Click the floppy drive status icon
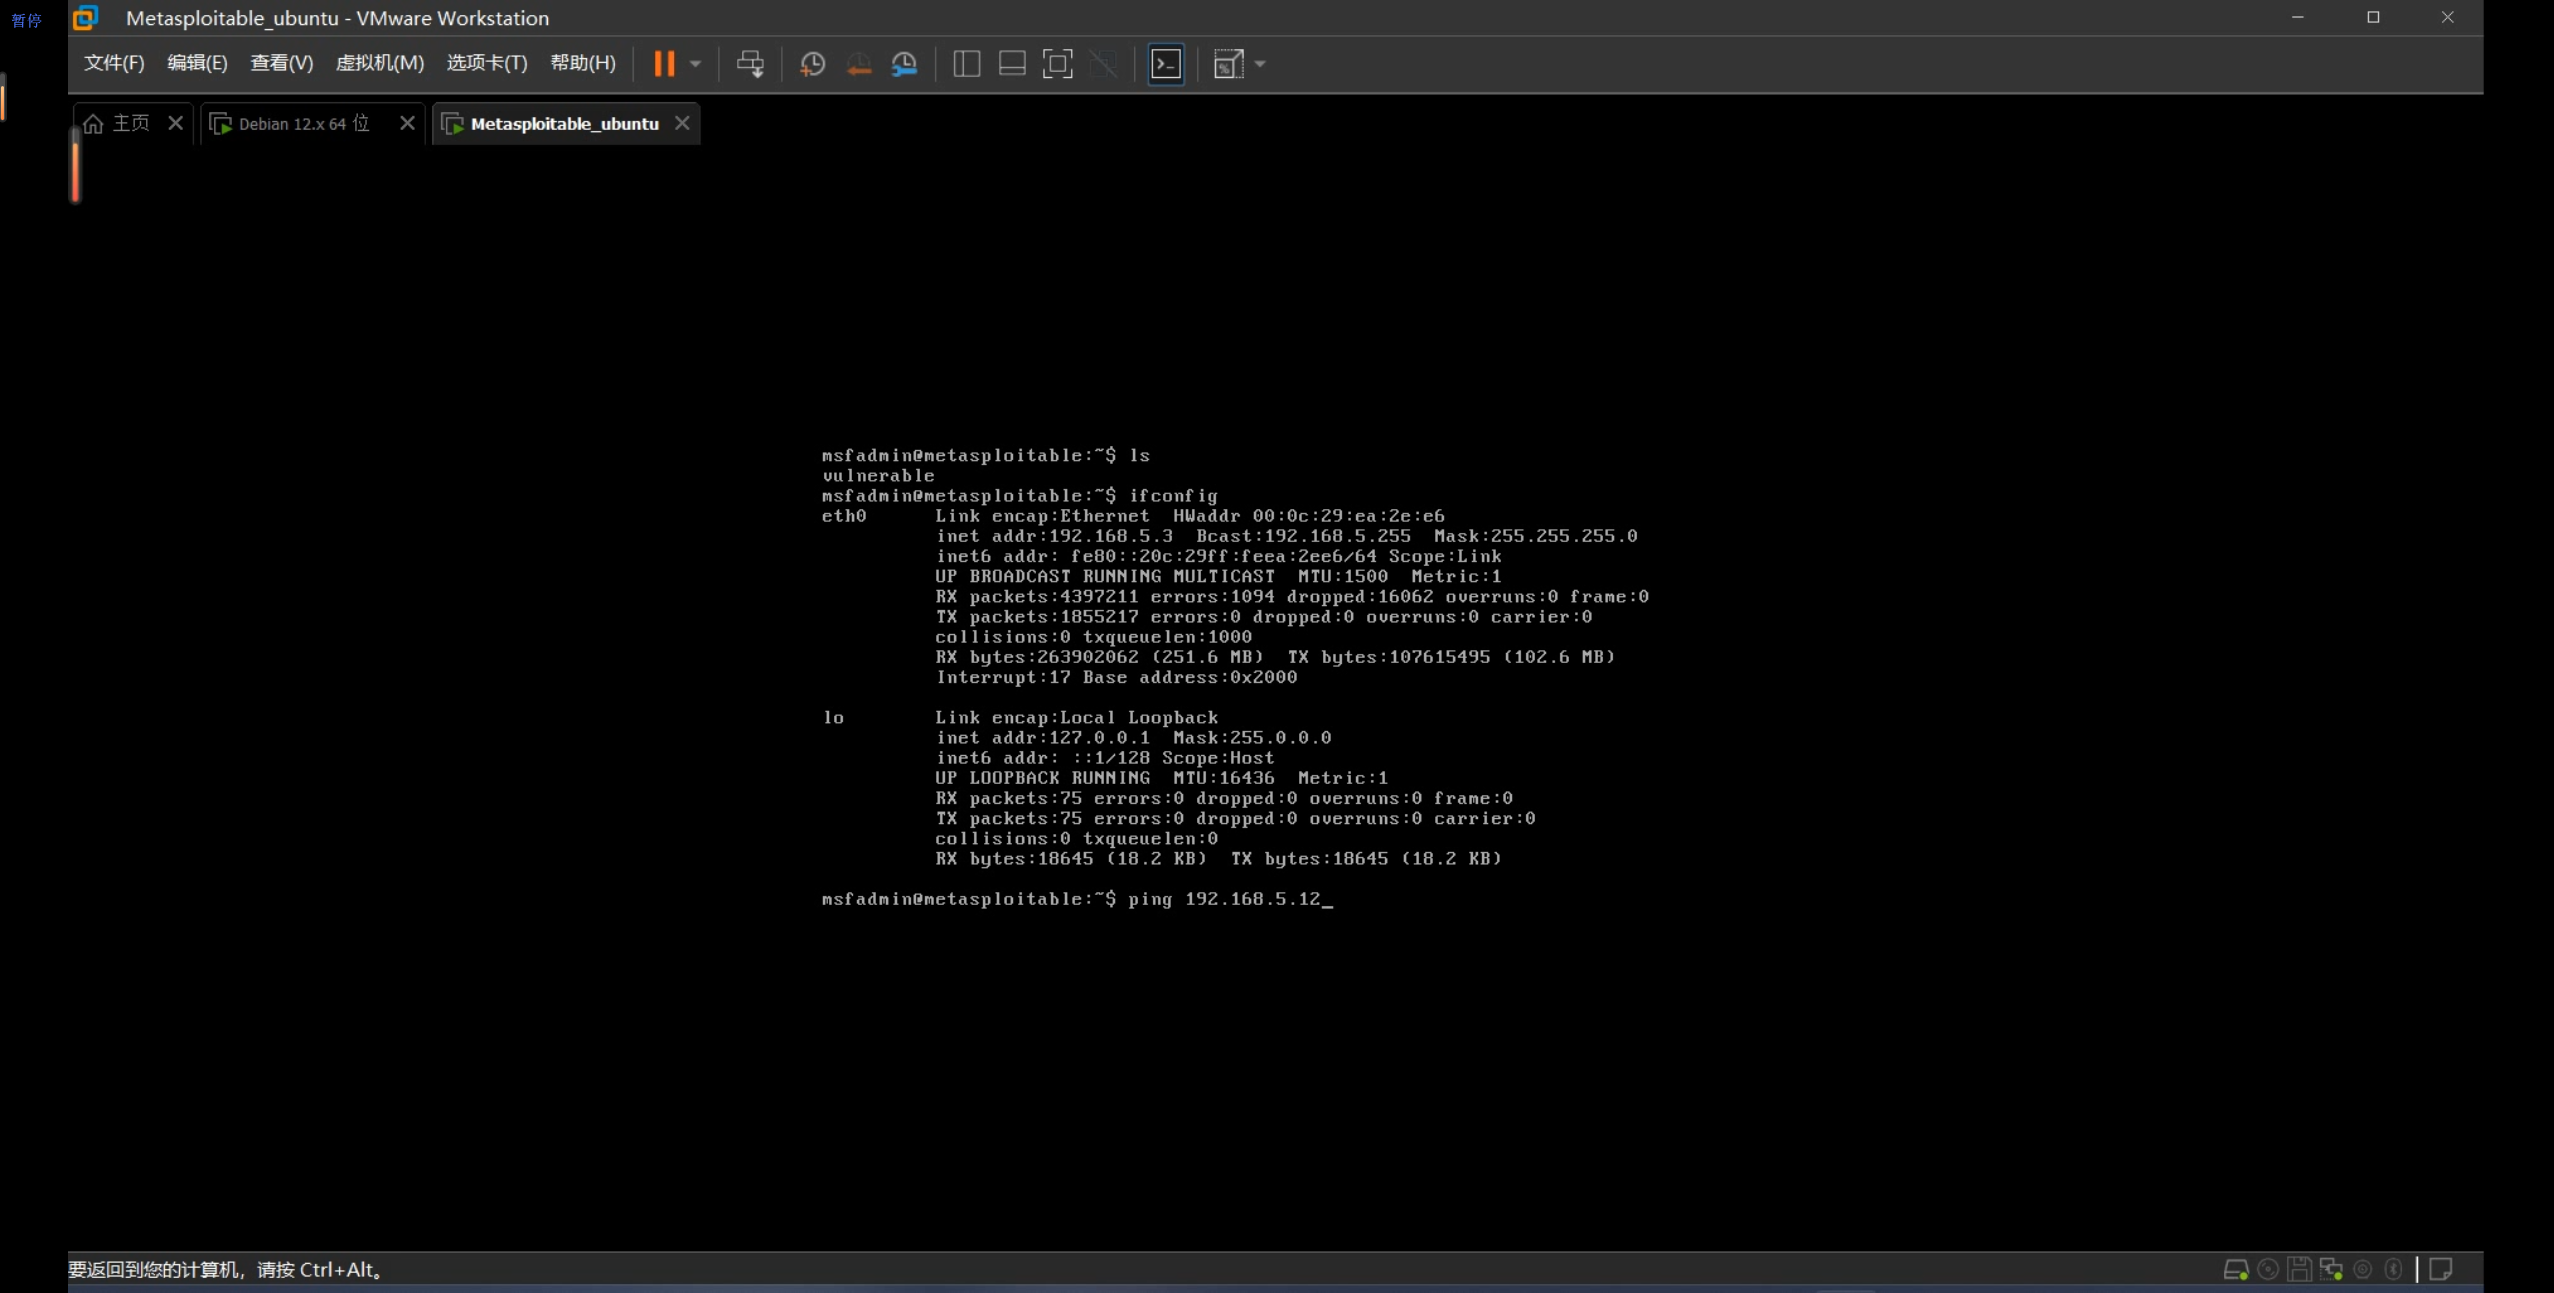This screenshot has width=2554, height=1293. (2299, 1269)
